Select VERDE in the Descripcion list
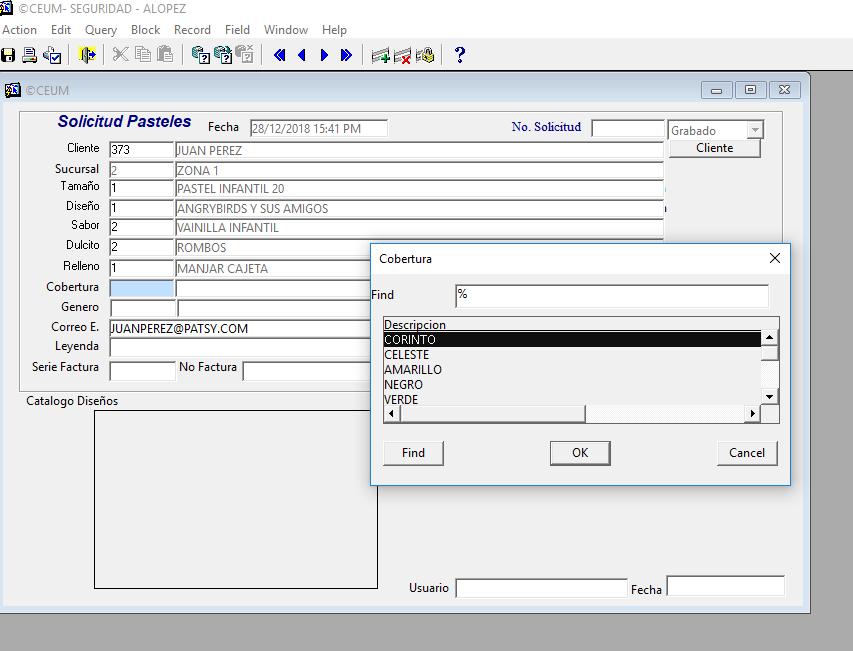Viewport: 853px width, 651px height. coord(572,399)
